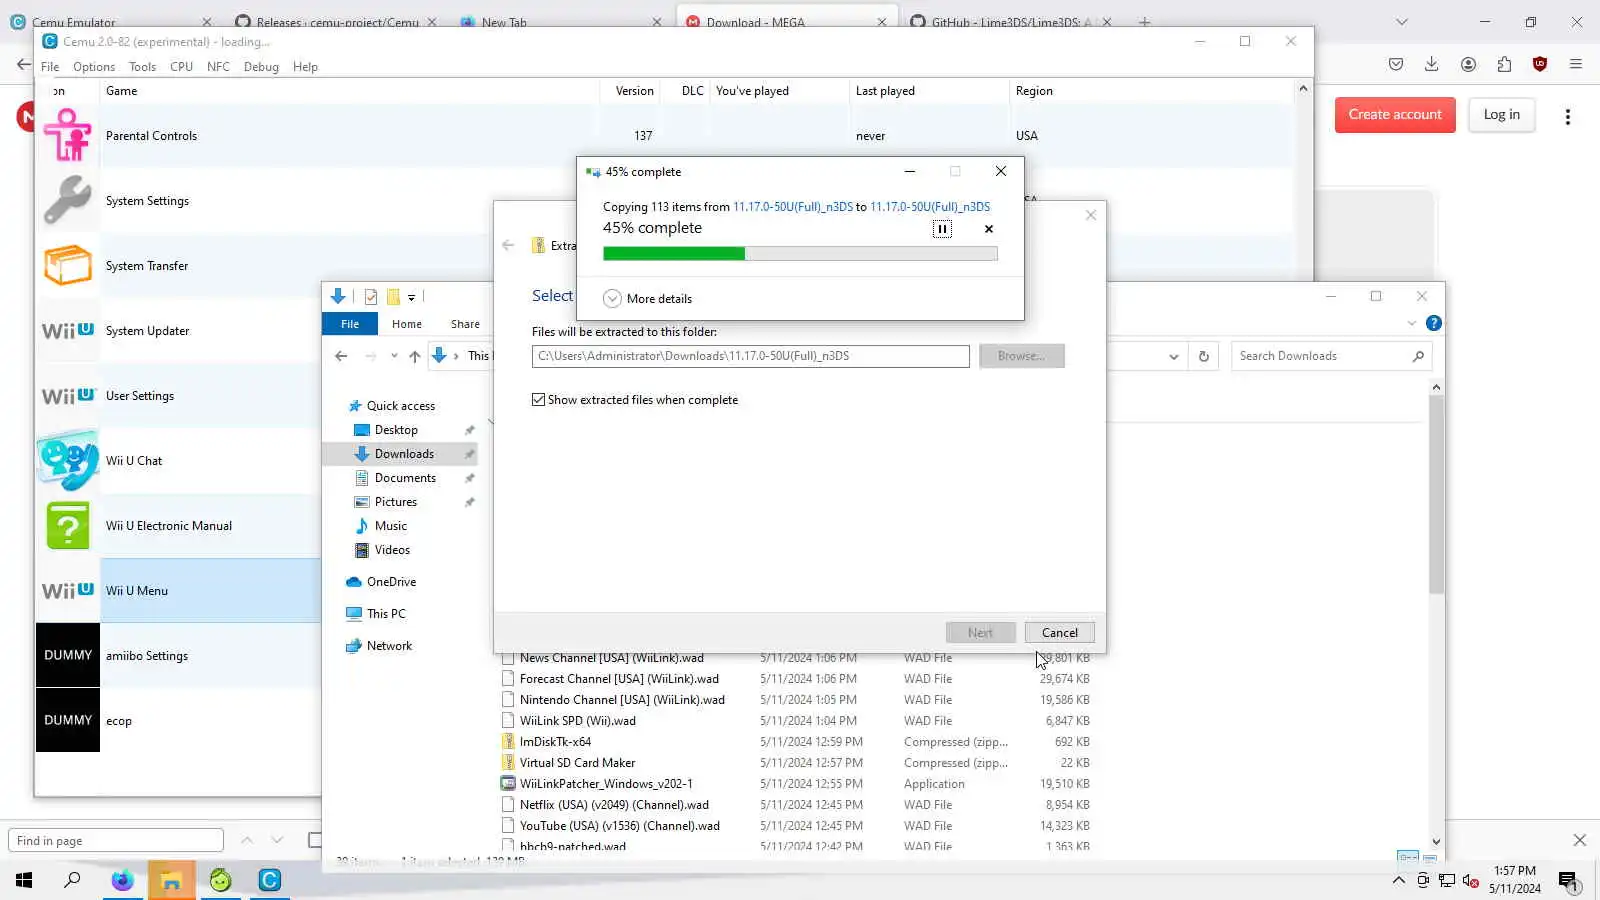This screenshot has width=1600, height=900.
Task: Click the Cemu game list scroll-up arrow
Action: 1302,89
